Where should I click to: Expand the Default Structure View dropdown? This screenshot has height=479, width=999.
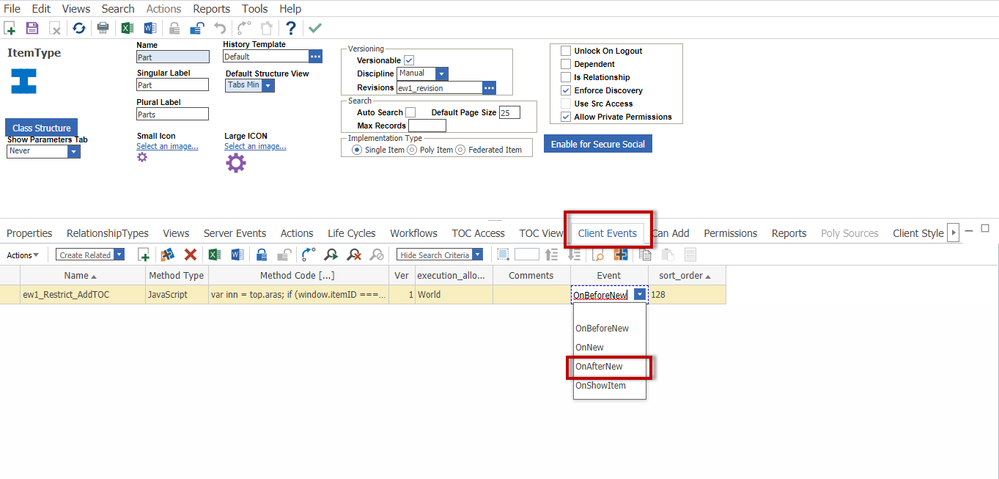tap(268, 86)
